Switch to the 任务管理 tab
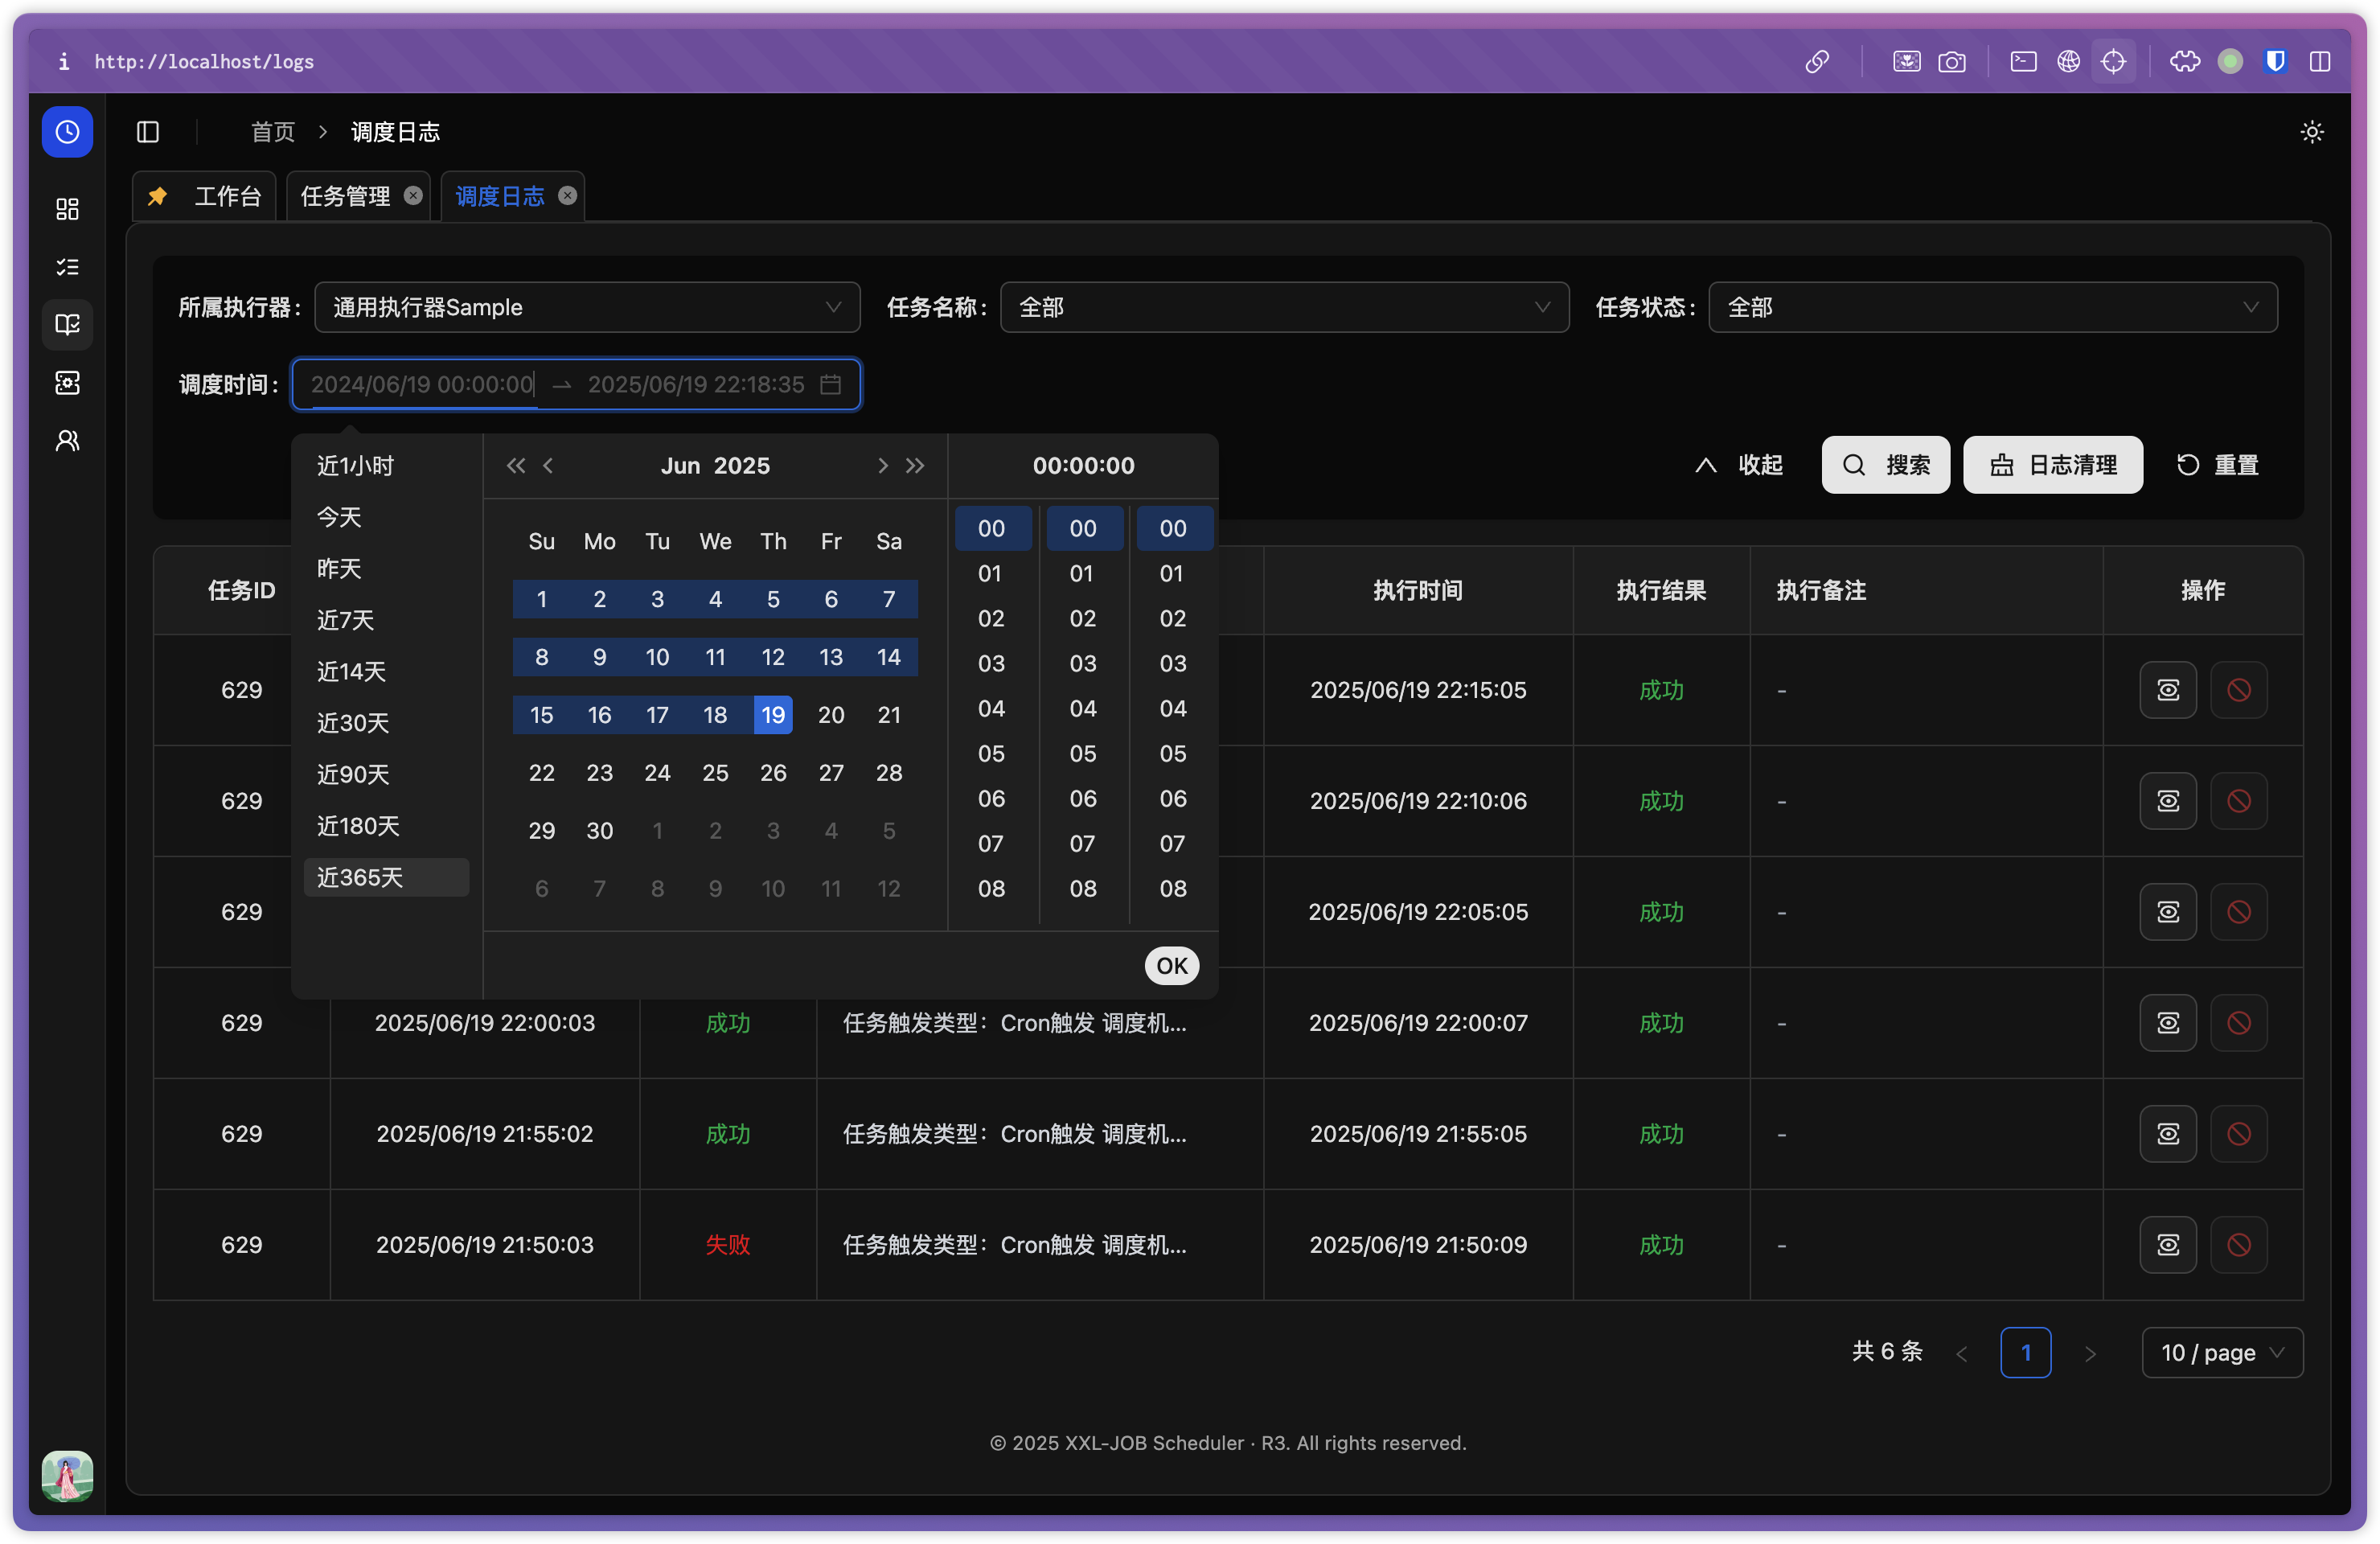Screen dimensions: 2380x1544 (x=345, y=195)
